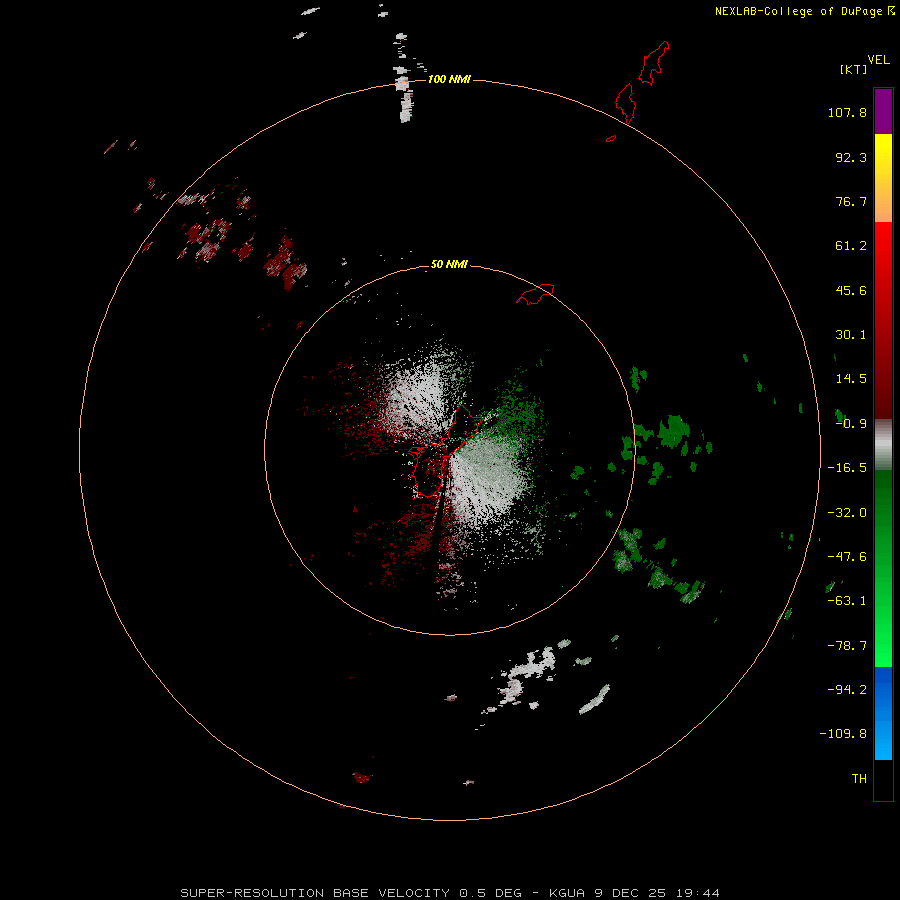Image resolution: width=900 pixels, height=900 pixels.
Task: Click the blue segment of the velocity color bar
Action: coord(883,713)
